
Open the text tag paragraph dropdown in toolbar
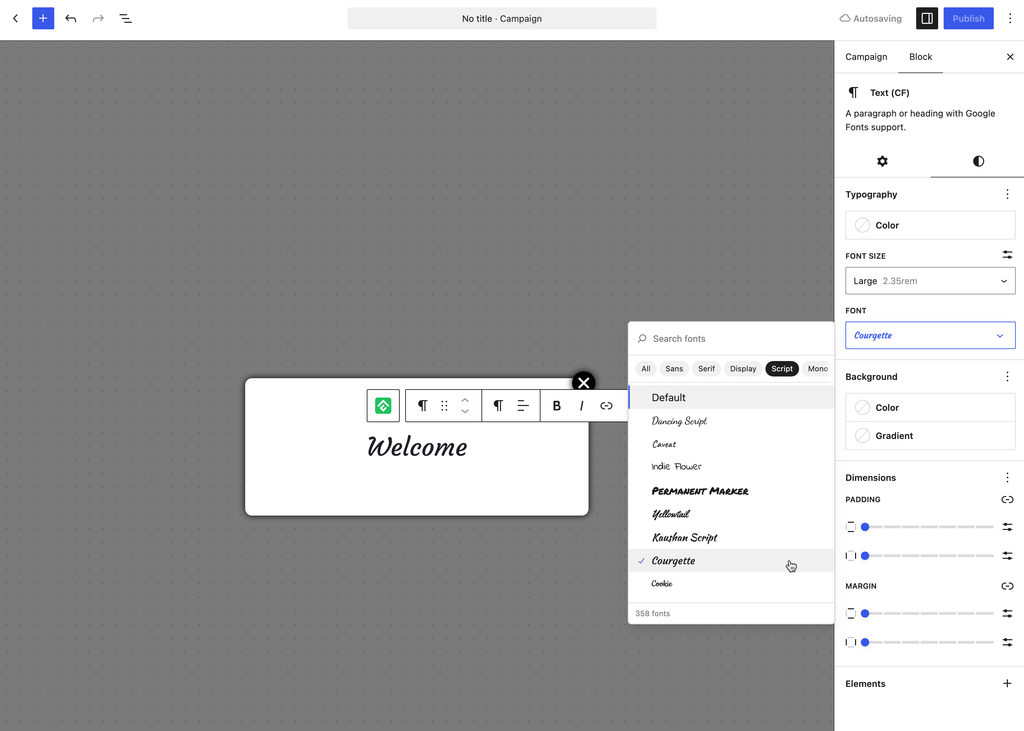tap(498, 406)
